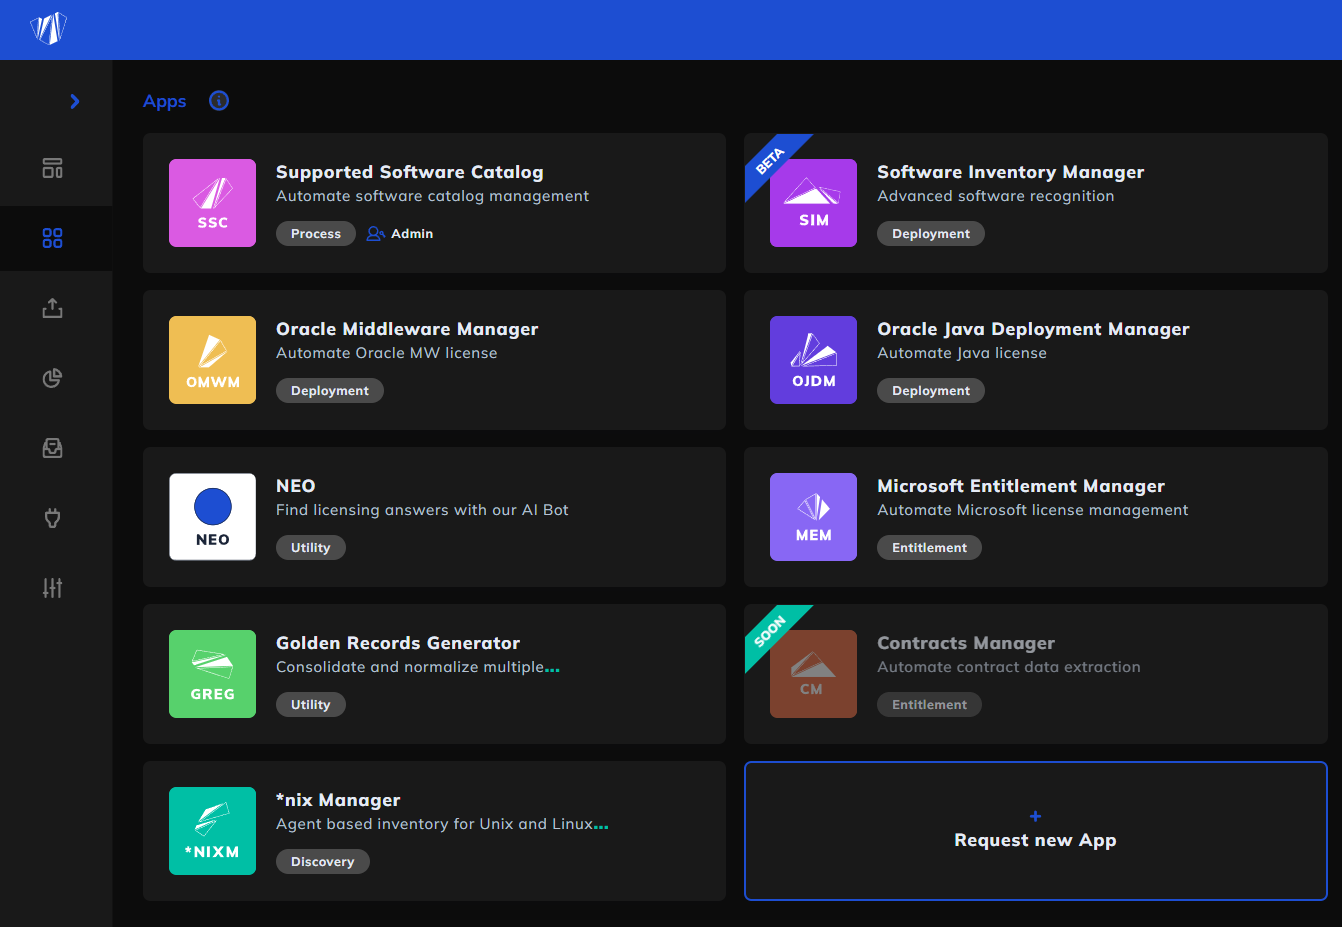Click the Deployment tag on Oracle Middleware Manager
The width and height of the screenshot is (1342, 927).
(x=330, y=391)
